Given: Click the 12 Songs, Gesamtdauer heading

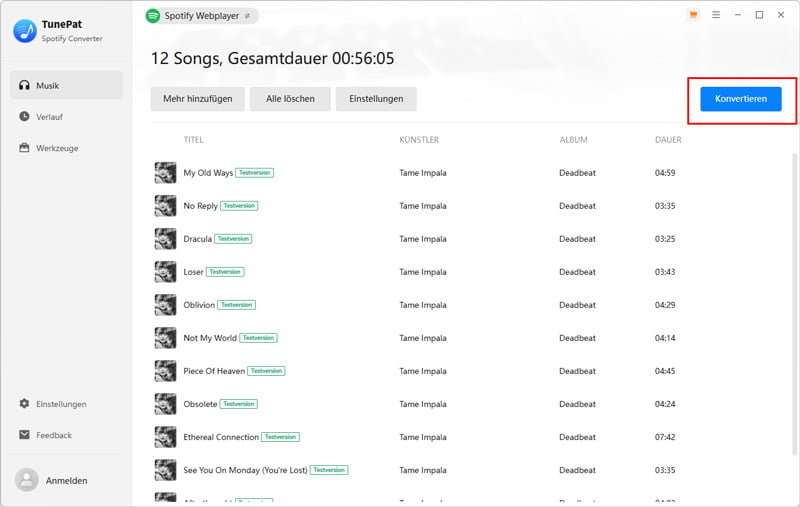Looking at the screenshot, I should (x=272, y=59).
